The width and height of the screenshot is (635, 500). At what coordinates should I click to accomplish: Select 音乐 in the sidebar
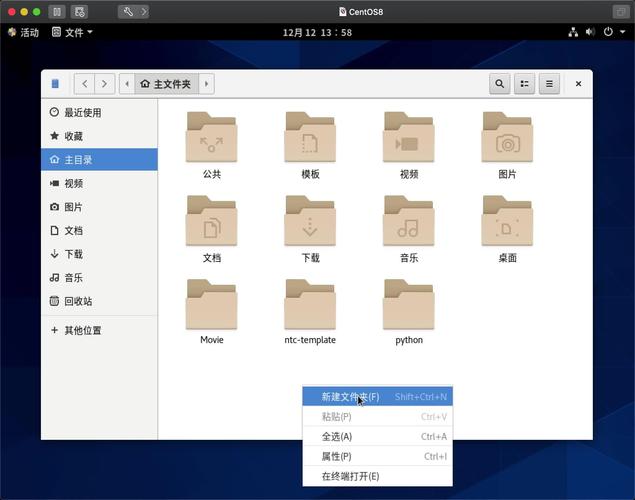(99, 277)
